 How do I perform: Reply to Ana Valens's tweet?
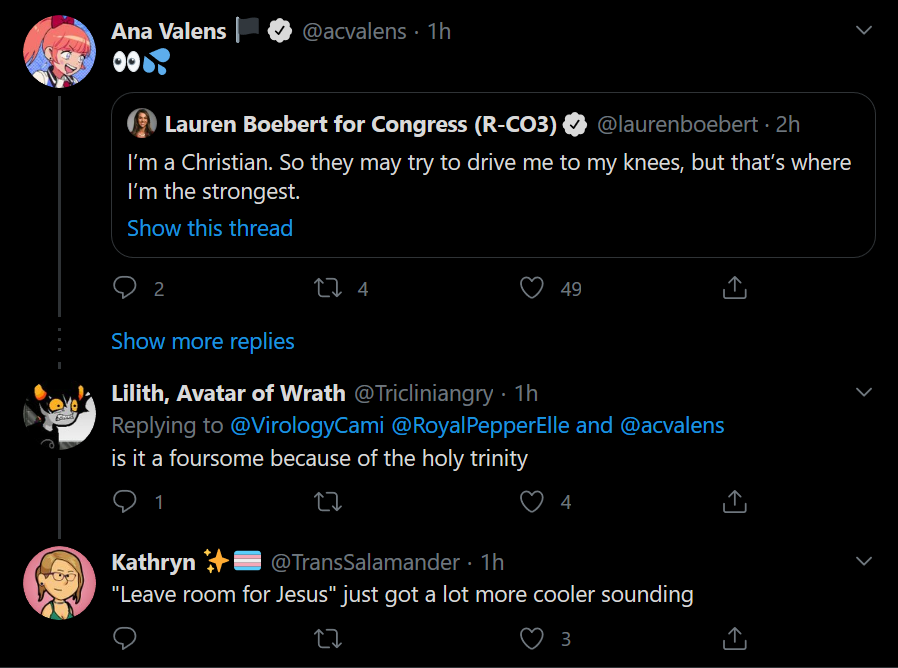125,288
